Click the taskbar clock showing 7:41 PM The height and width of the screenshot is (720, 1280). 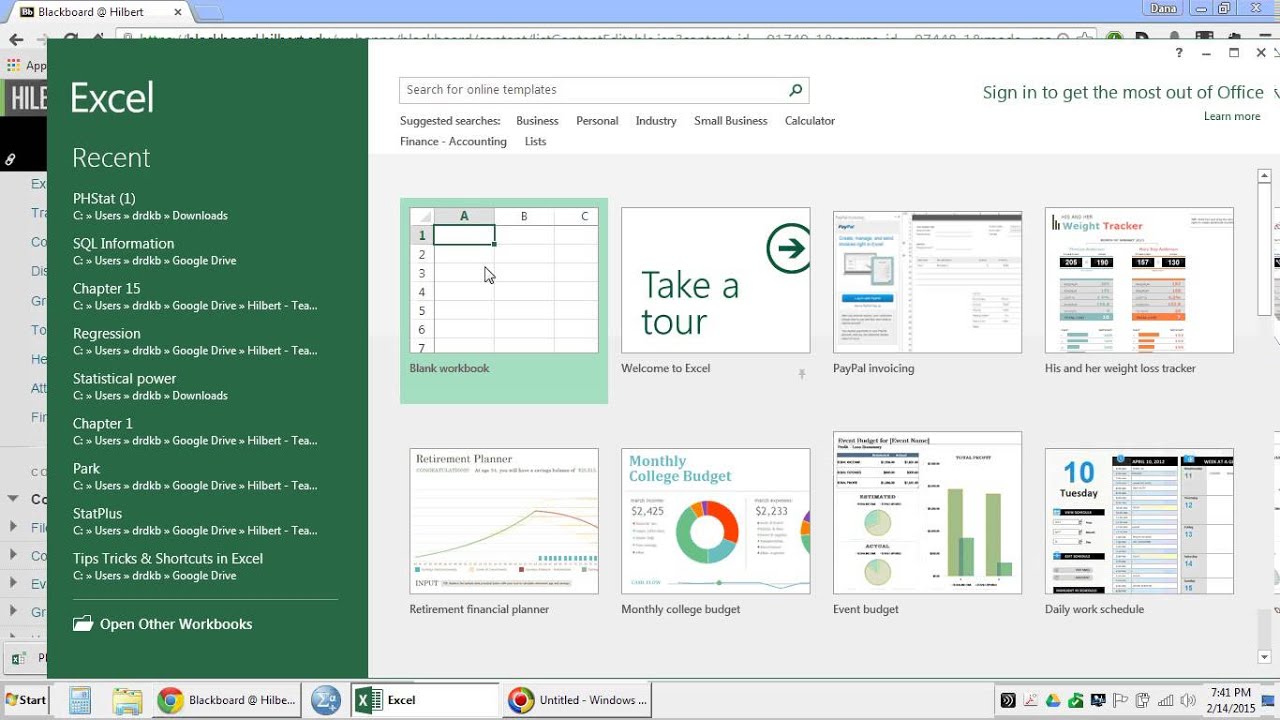[1231, 700]
